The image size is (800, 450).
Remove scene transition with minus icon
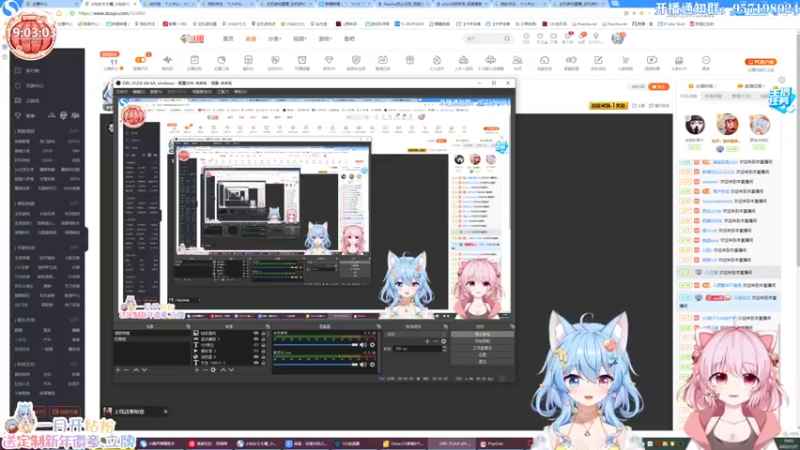click(x=436, y=341)
